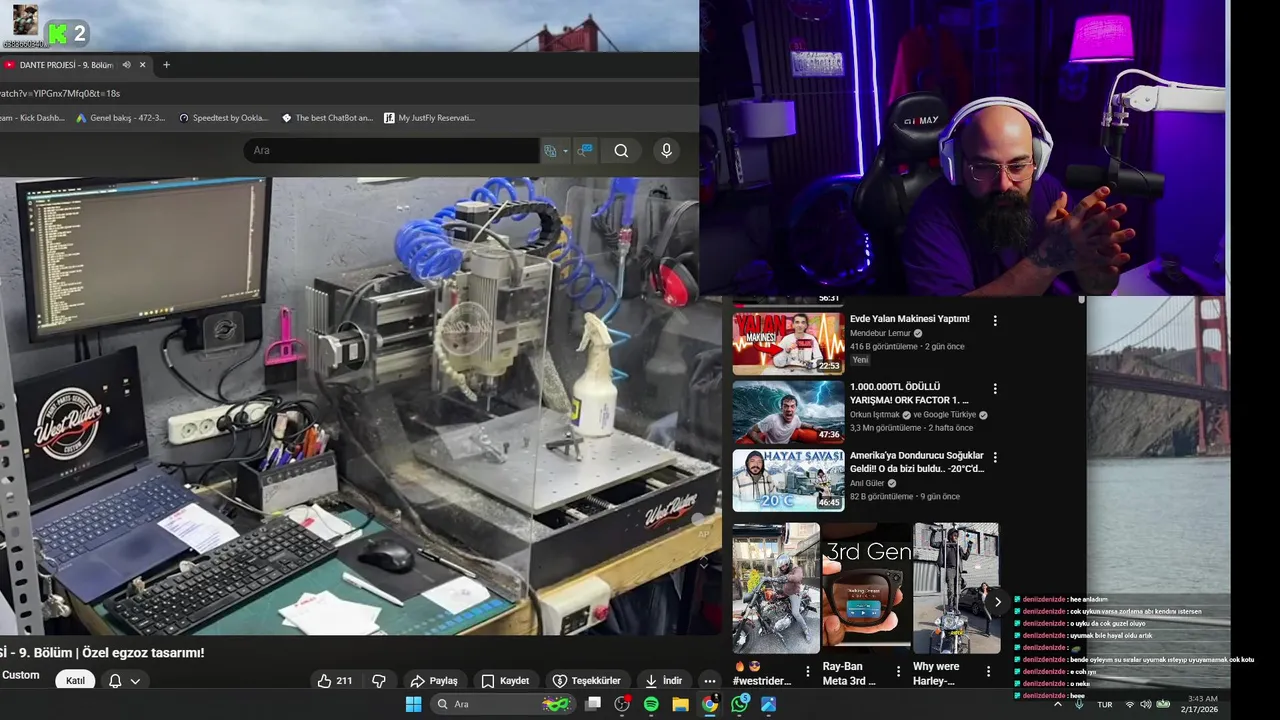1280x720 pixels.
Task: Open options menu for 1.000.000TL ÖDÜLLÜ YARIŞMA video
Action: coord(995,389)
